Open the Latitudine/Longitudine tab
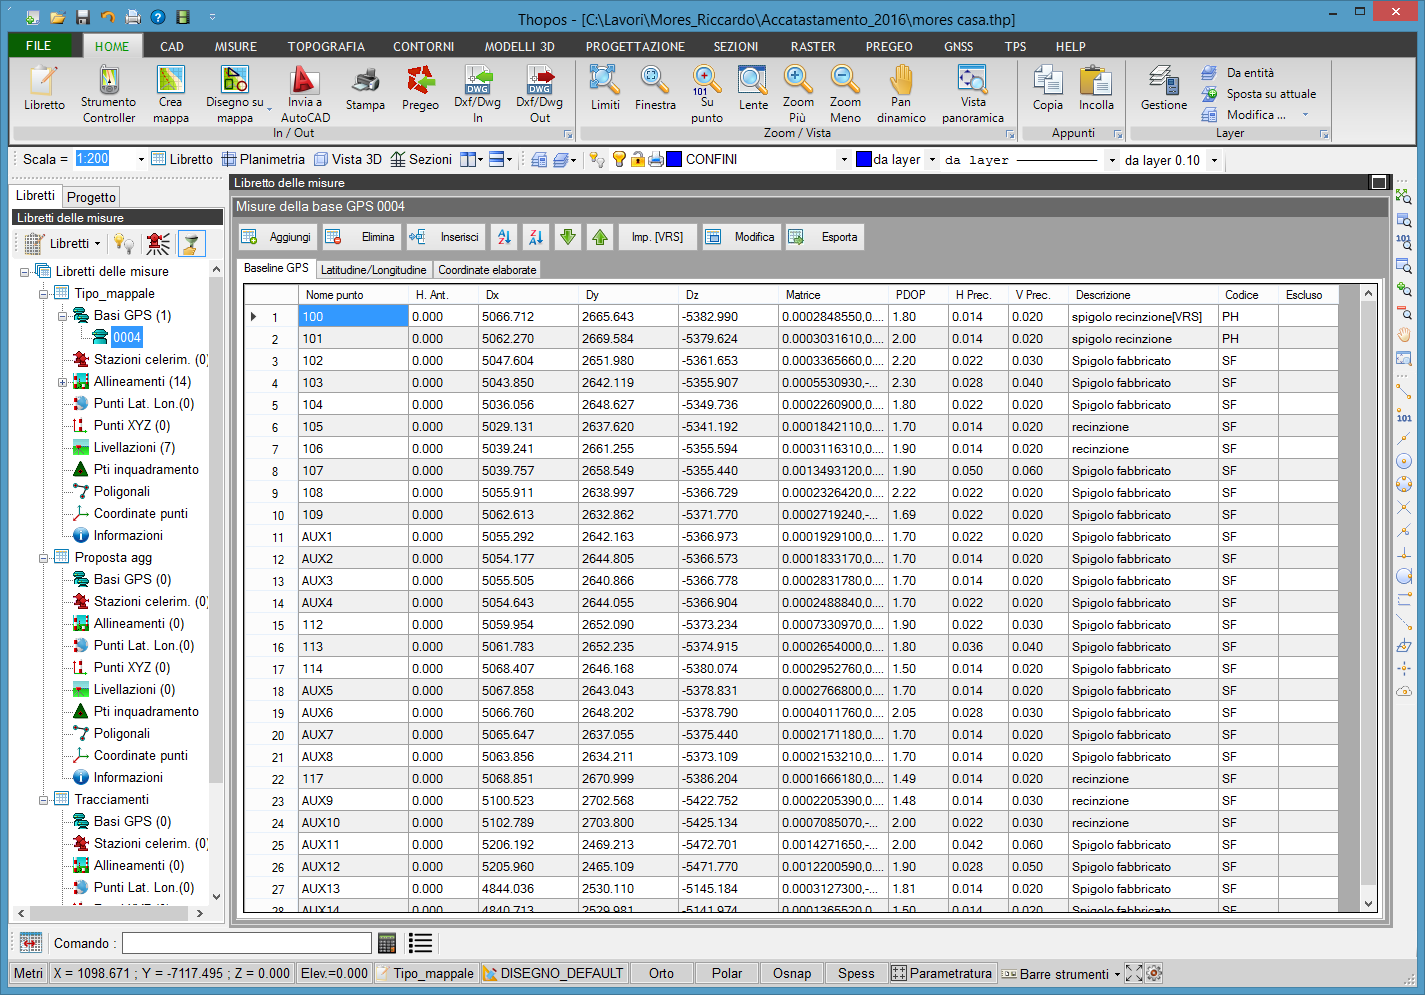 [373, 270]
